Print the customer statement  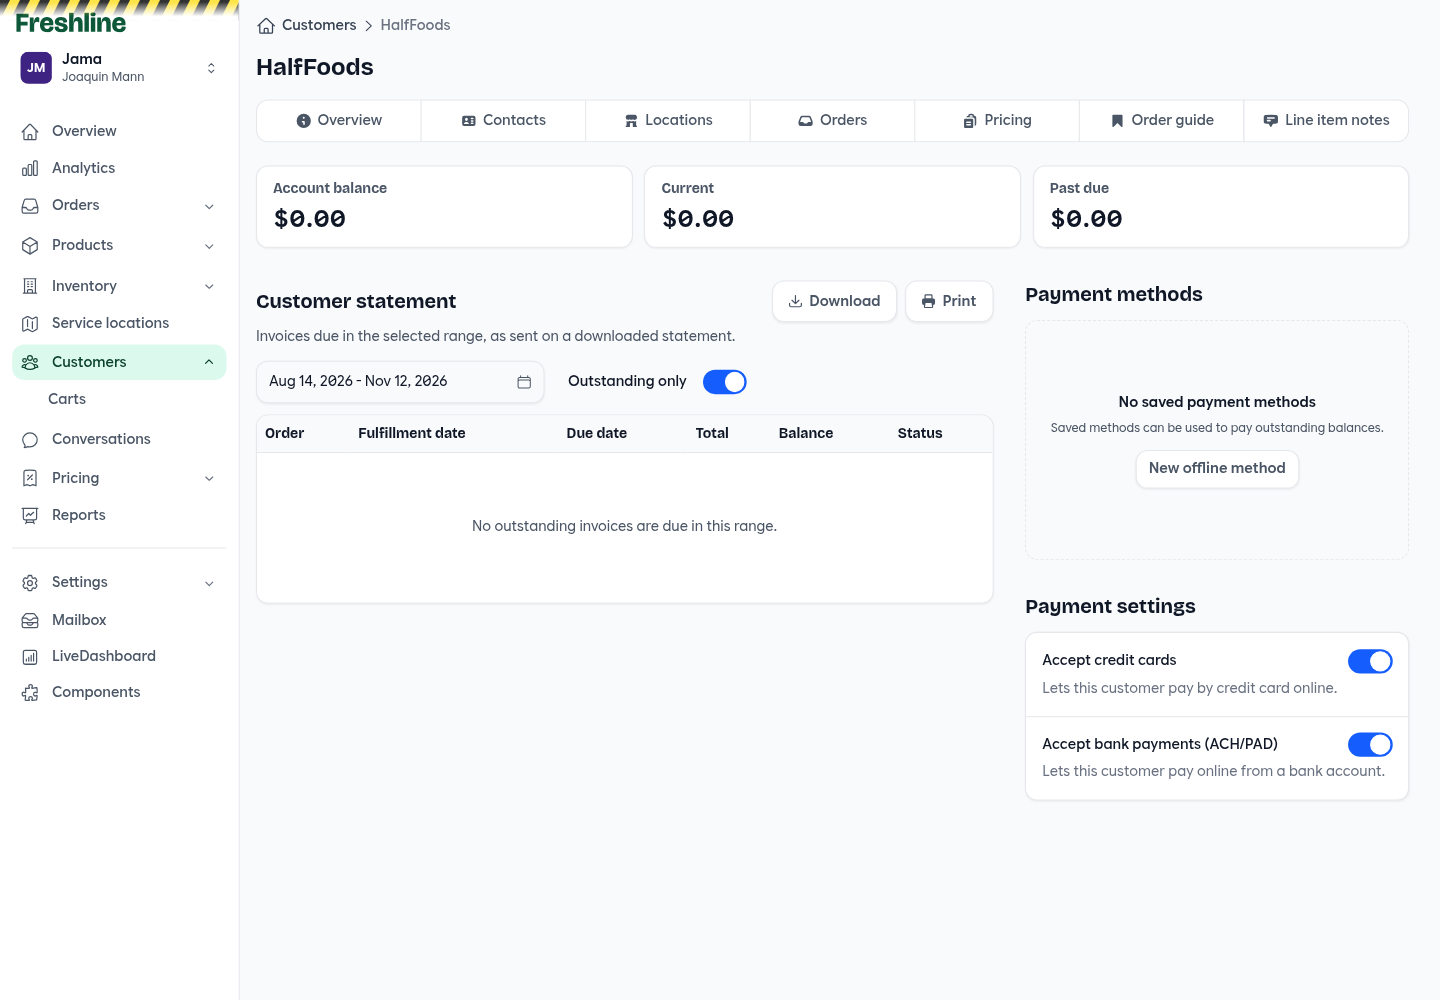(949, 301)
